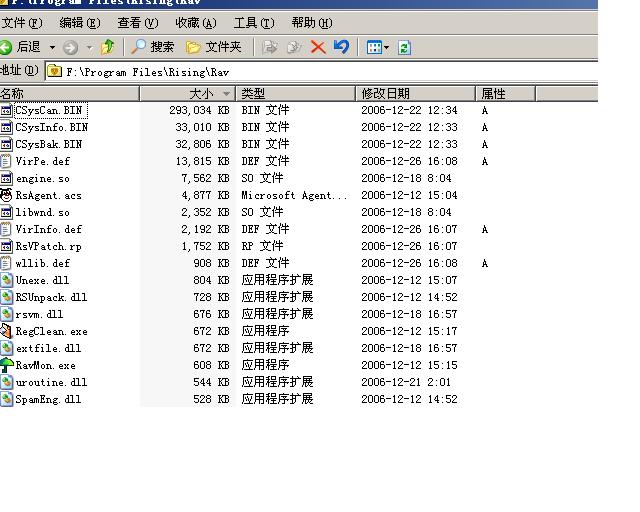Select the RavMon.exe green umbrella icon
Viewport: 640px width, 512px height.
click(x=6, y=365)
